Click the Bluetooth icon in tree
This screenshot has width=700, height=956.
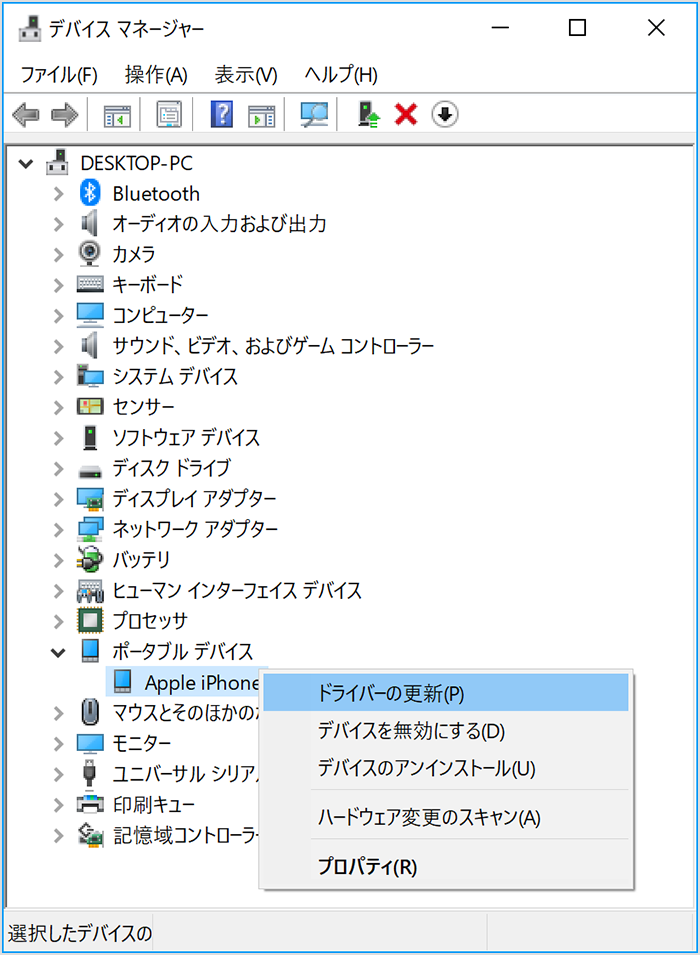(x=90, y=194)
